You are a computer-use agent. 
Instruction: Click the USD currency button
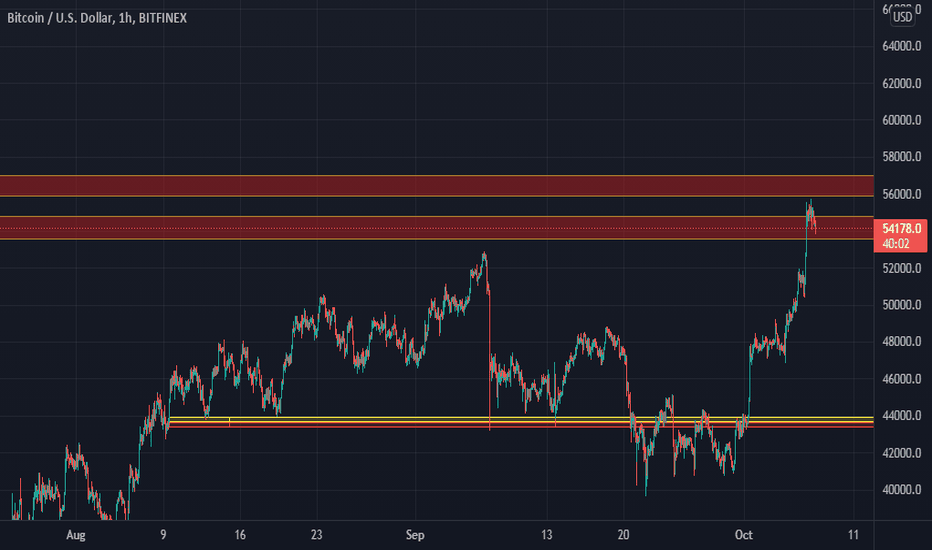pyautogui.click(x=902, y=17)
